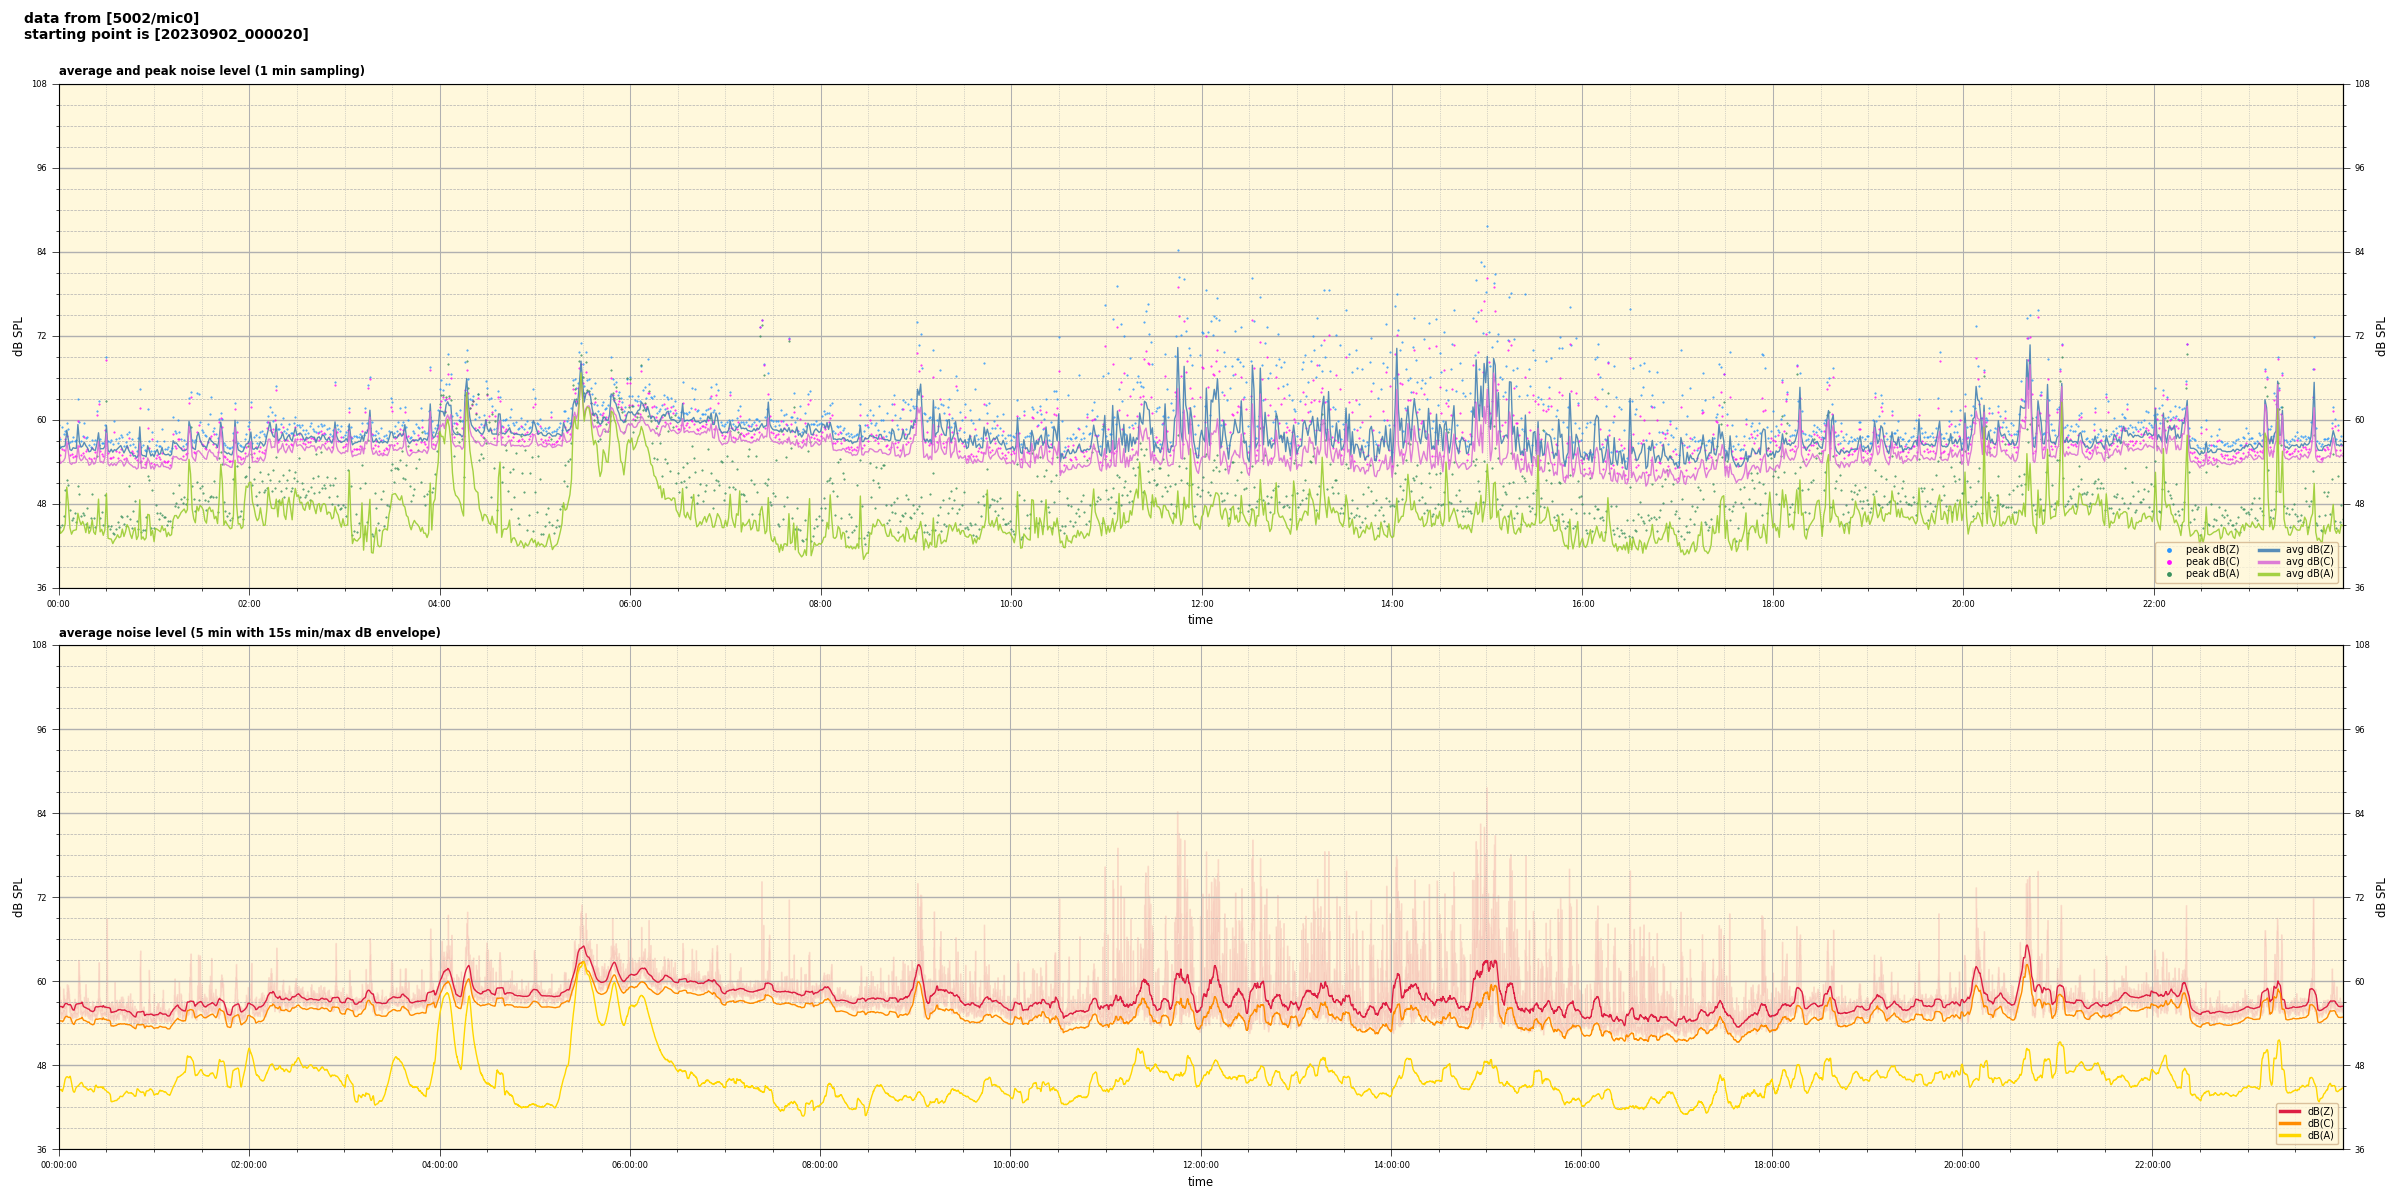Click the red dB(Z) swatch in lower legend
The width and height of the screenshot is (2400, 1200).
coord(2290,1111)
